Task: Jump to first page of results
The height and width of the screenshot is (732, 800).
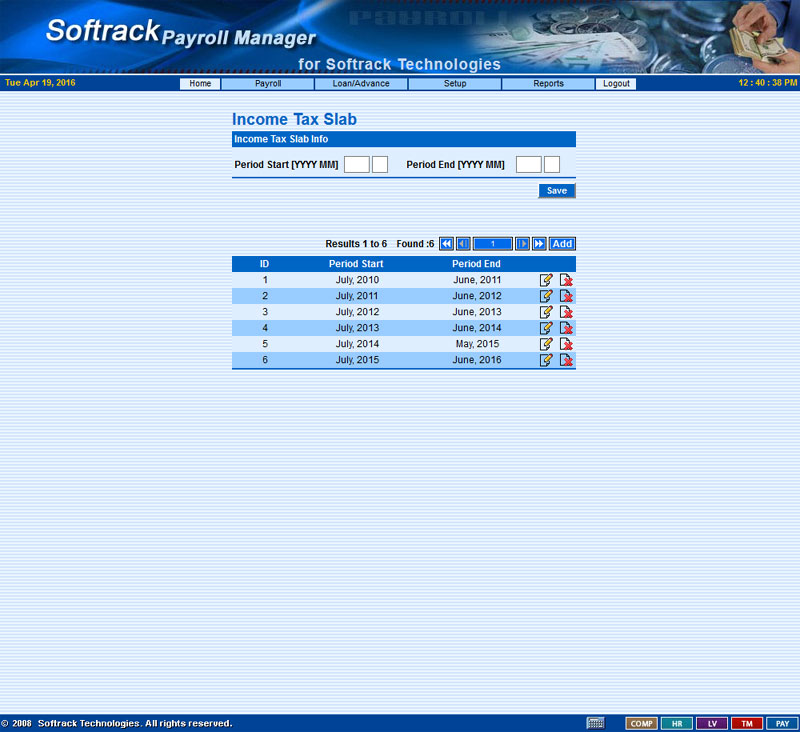Action: [x=446, y=244]
